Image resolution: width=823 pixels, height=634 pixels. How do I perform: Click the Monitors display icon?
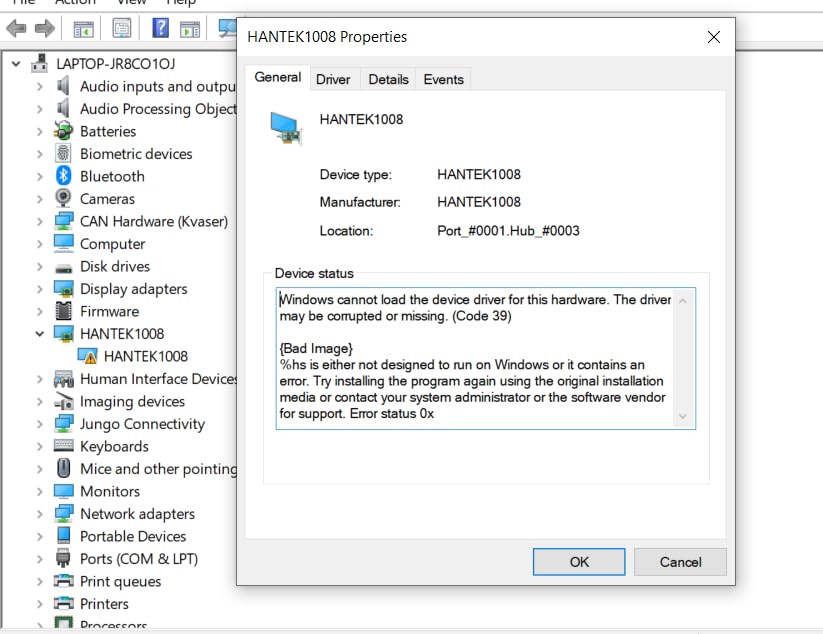coord(64,491)
